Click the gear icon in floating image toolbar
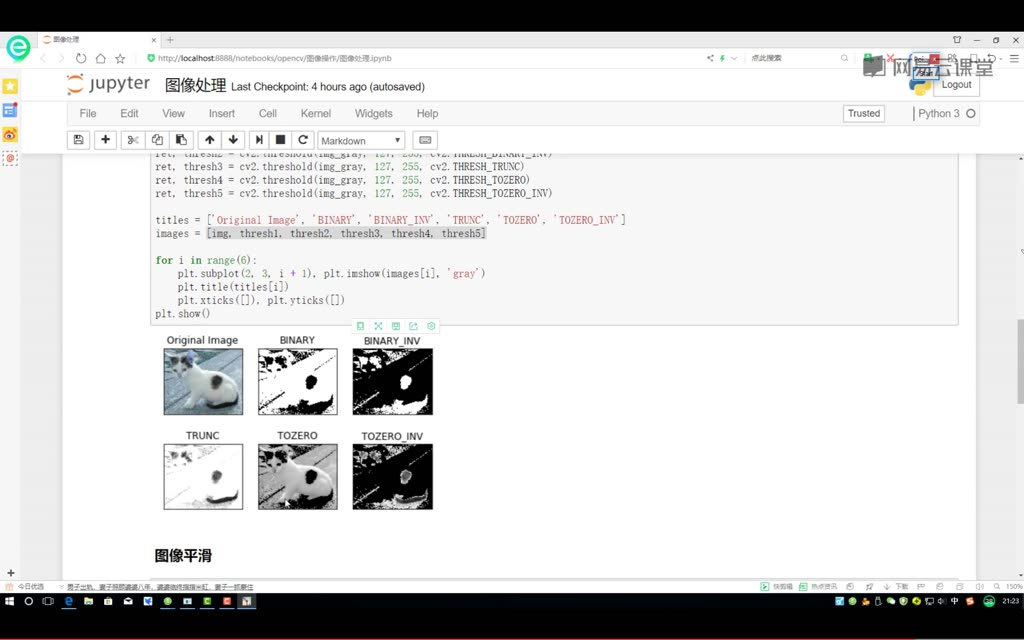 click(x=431, y=326)
